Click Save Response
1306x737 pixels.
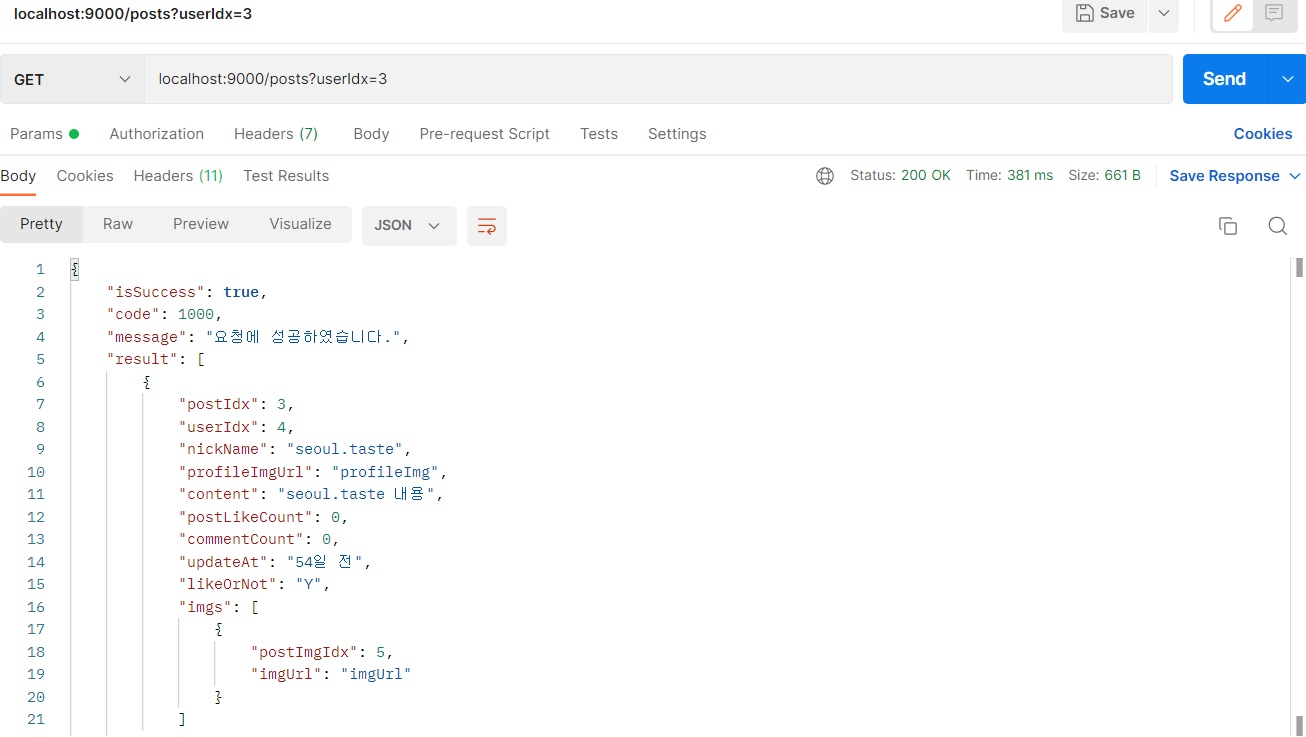1225,176
